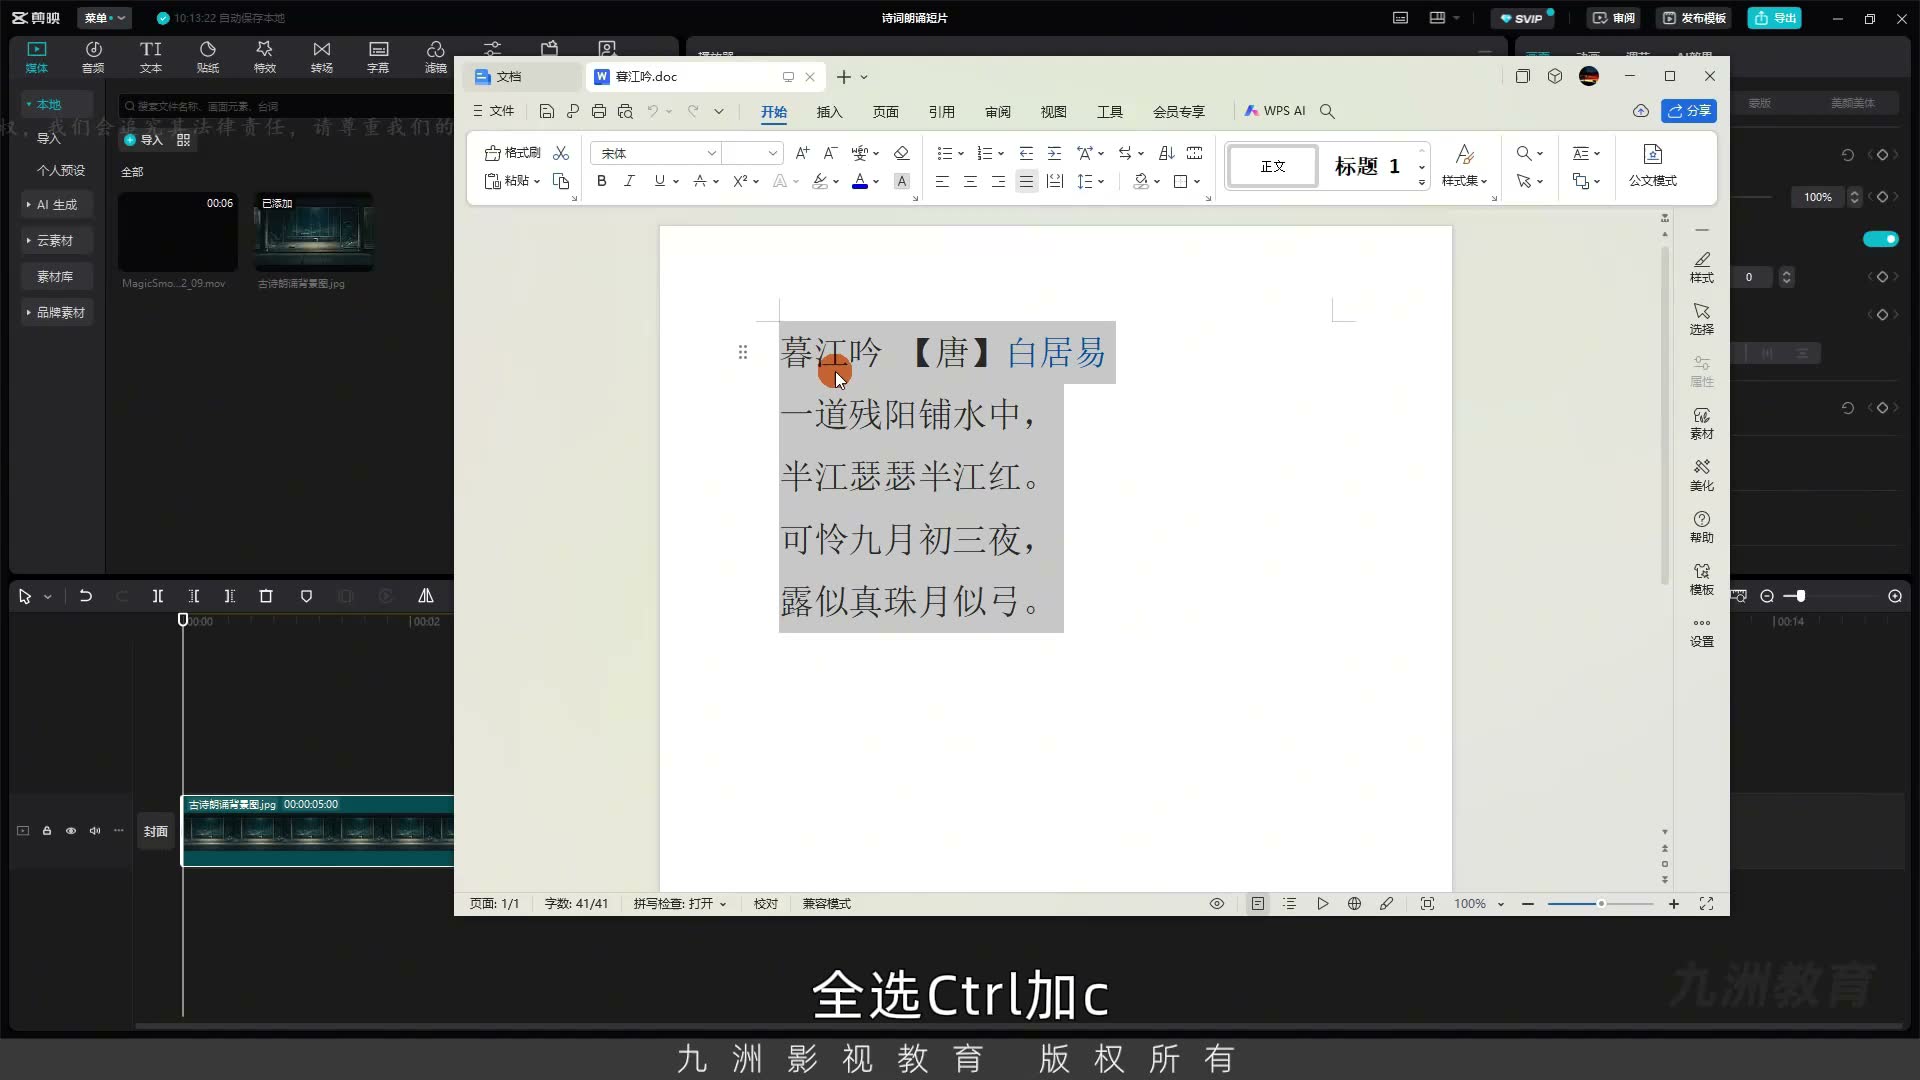Viewport: 1920px width, 1080px height.
Task: Open 拼写检查 spell check dropdown
Action: click(680, 904)
